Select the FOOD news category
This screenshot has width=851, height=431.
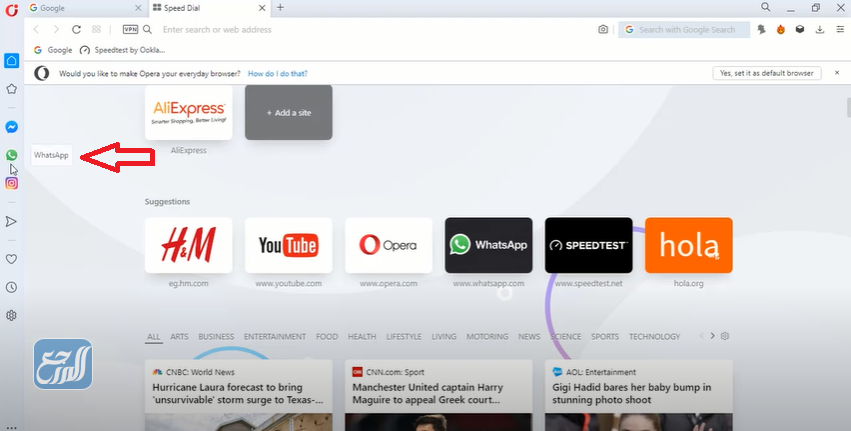click(x=327, y=337)
